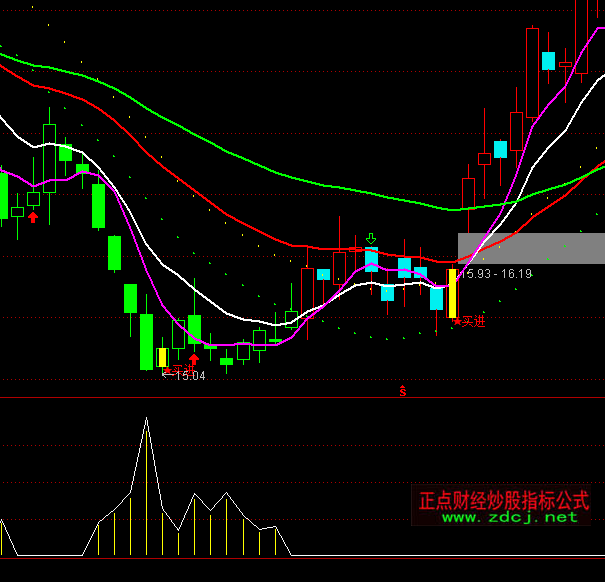Click the red up arrow beside the 15.04 low
605x582 pixels.
tap(194, 359)
